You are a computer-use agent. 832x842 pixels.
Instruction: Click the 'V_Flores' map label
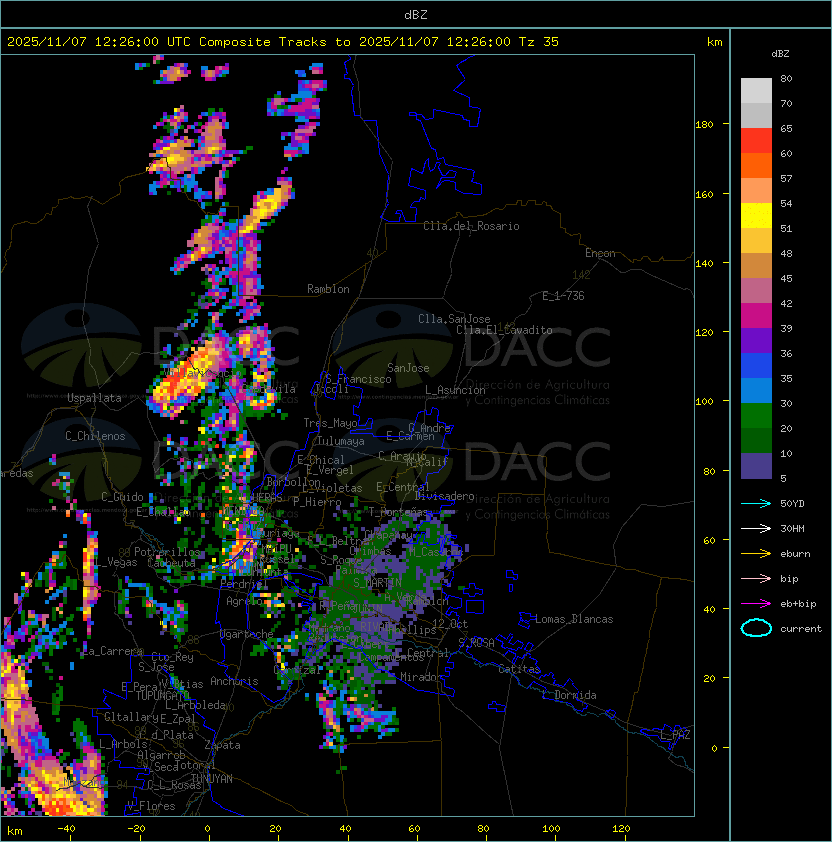point(151,806)
